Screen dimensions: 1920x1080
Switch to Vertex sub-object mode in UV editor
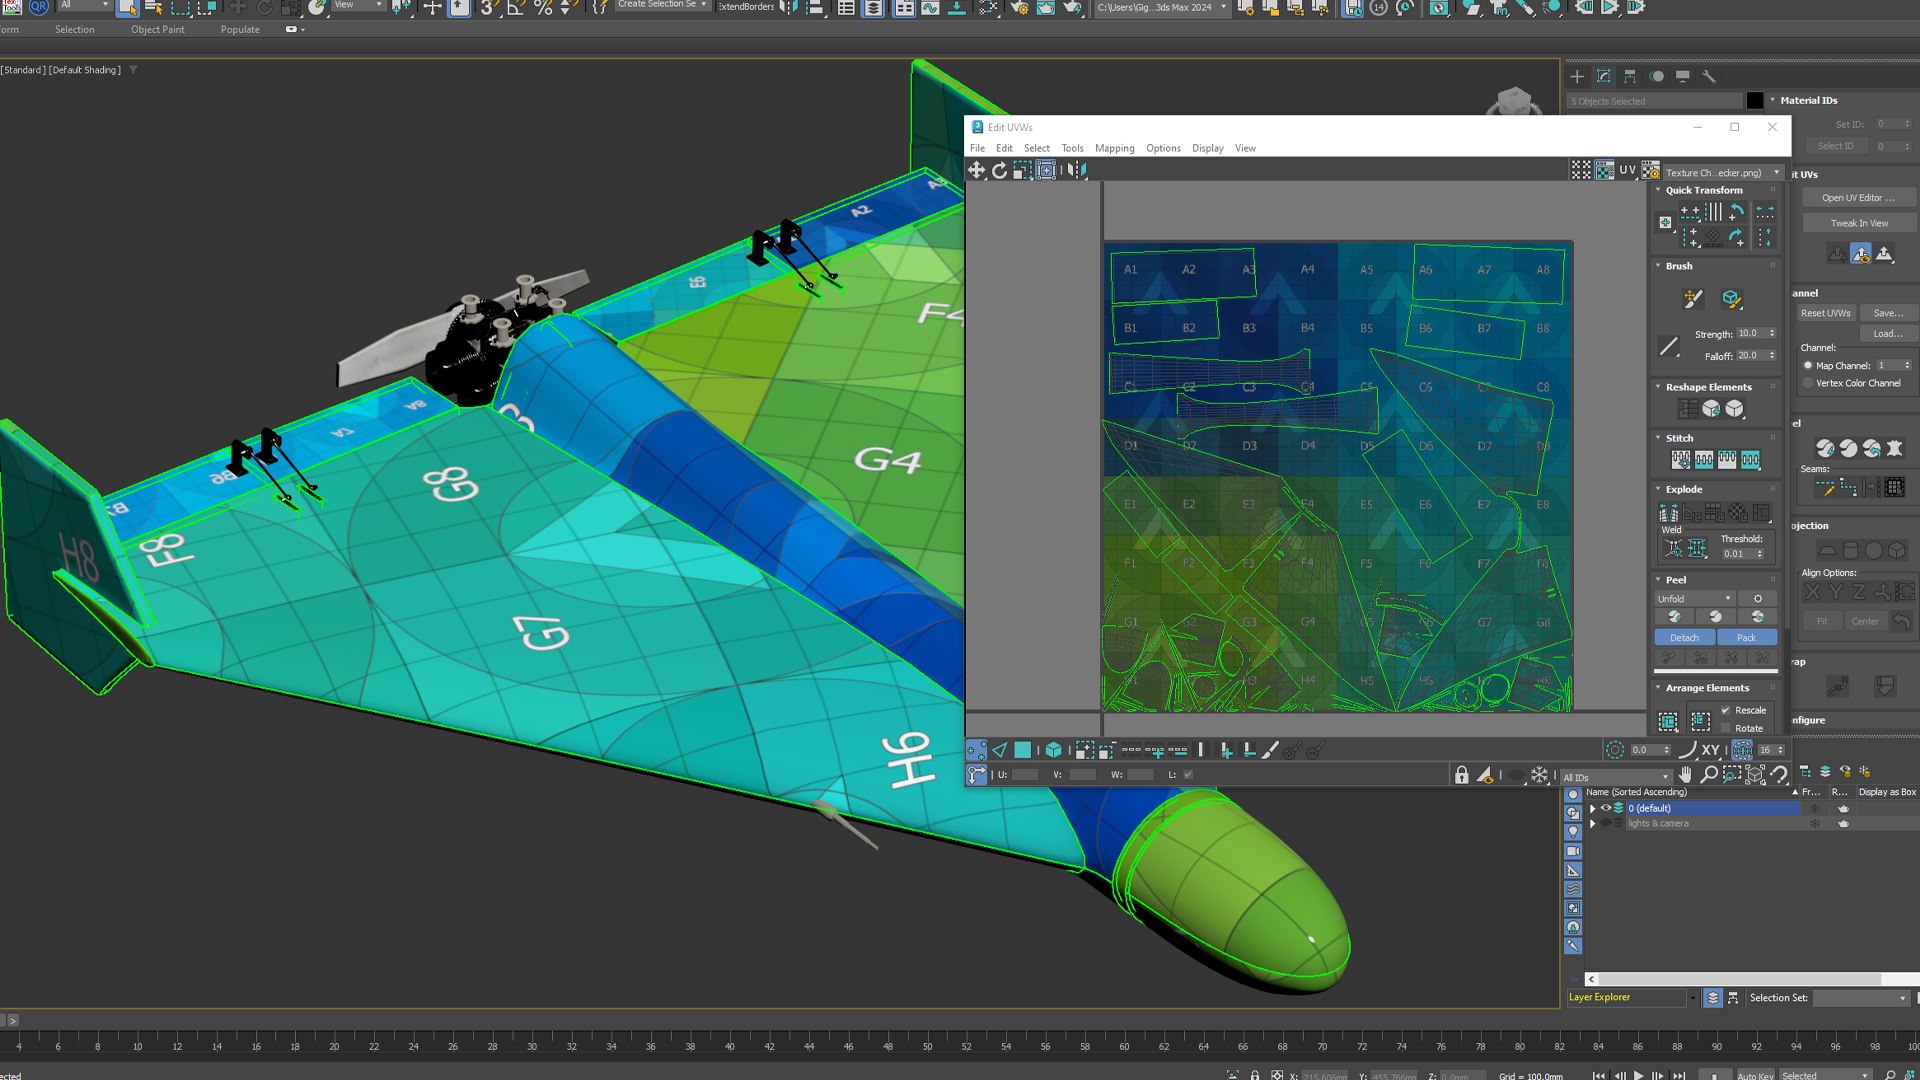977,750
